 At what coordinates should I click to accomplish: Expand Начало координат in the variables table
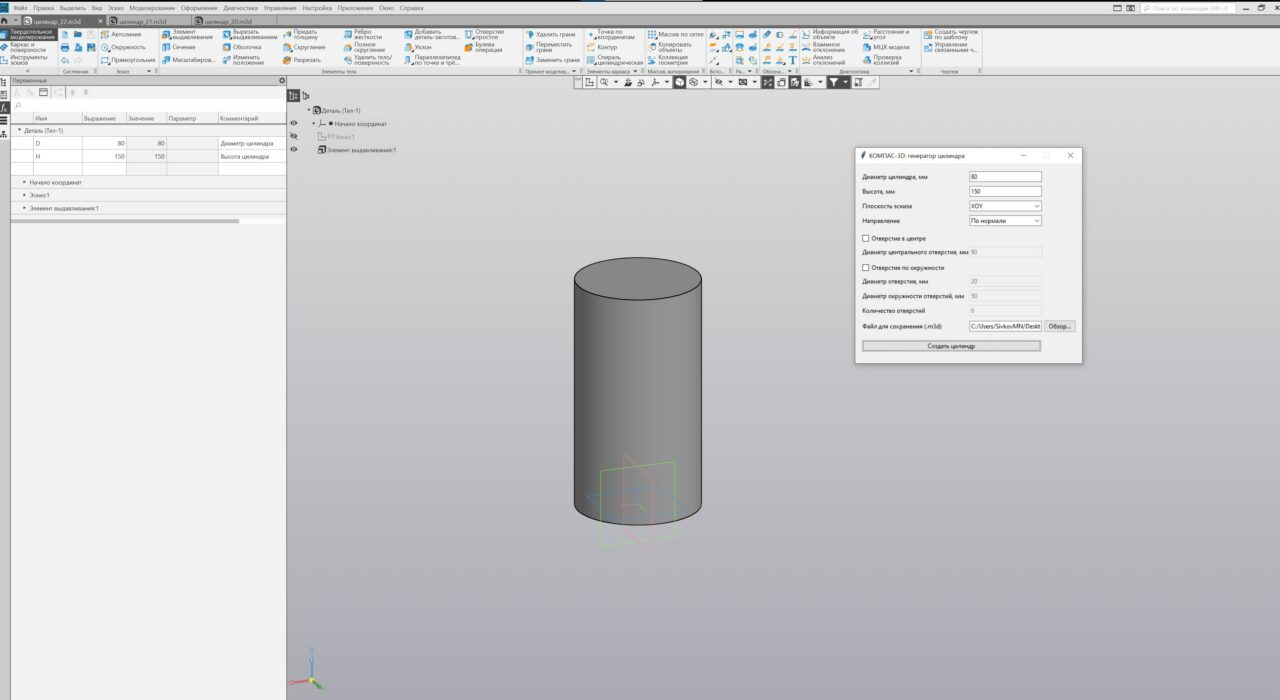(25, 183)
